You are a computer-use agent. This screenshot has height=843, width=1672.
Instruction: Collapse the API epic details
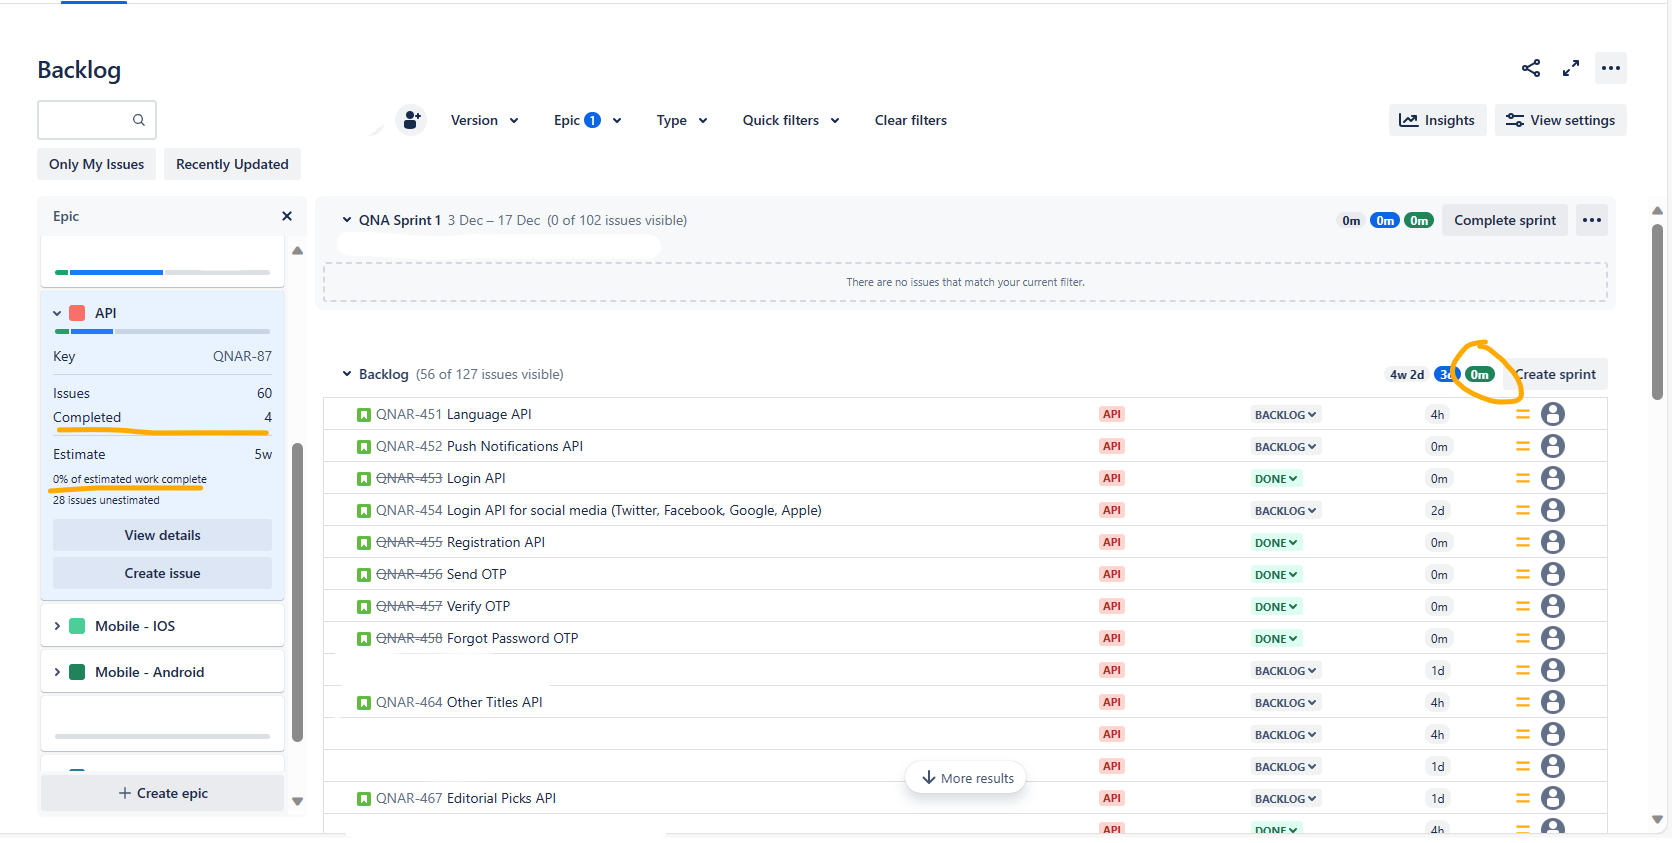click(57, 313)
